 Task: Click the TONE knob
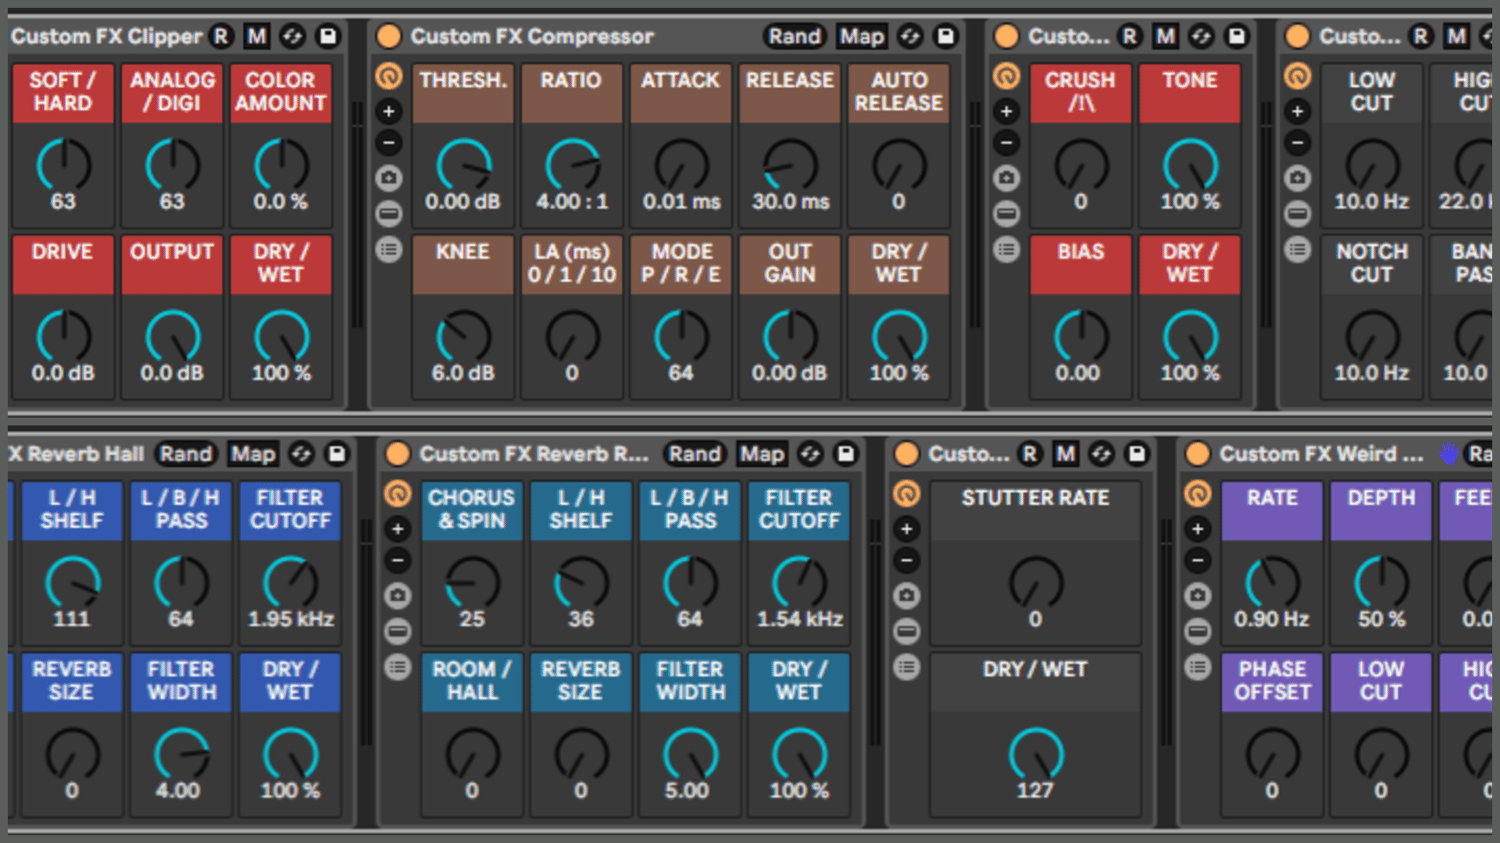click(1190, 165)
